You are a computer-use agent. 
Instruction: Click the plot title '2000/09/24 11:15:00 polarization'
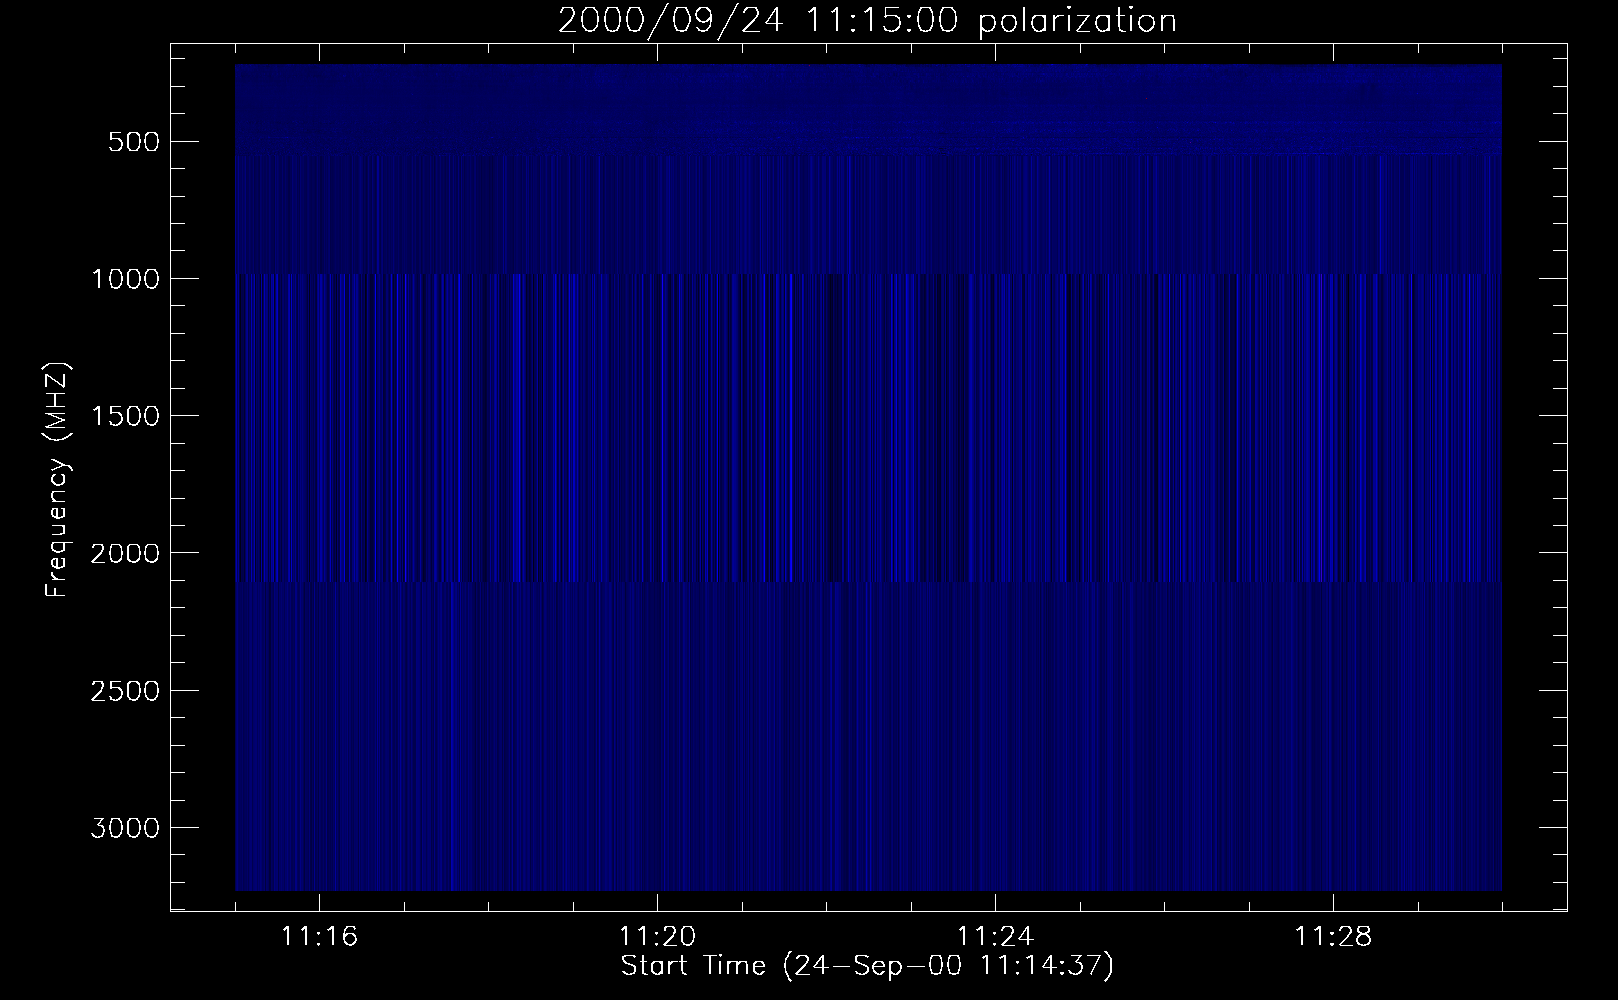867,21
